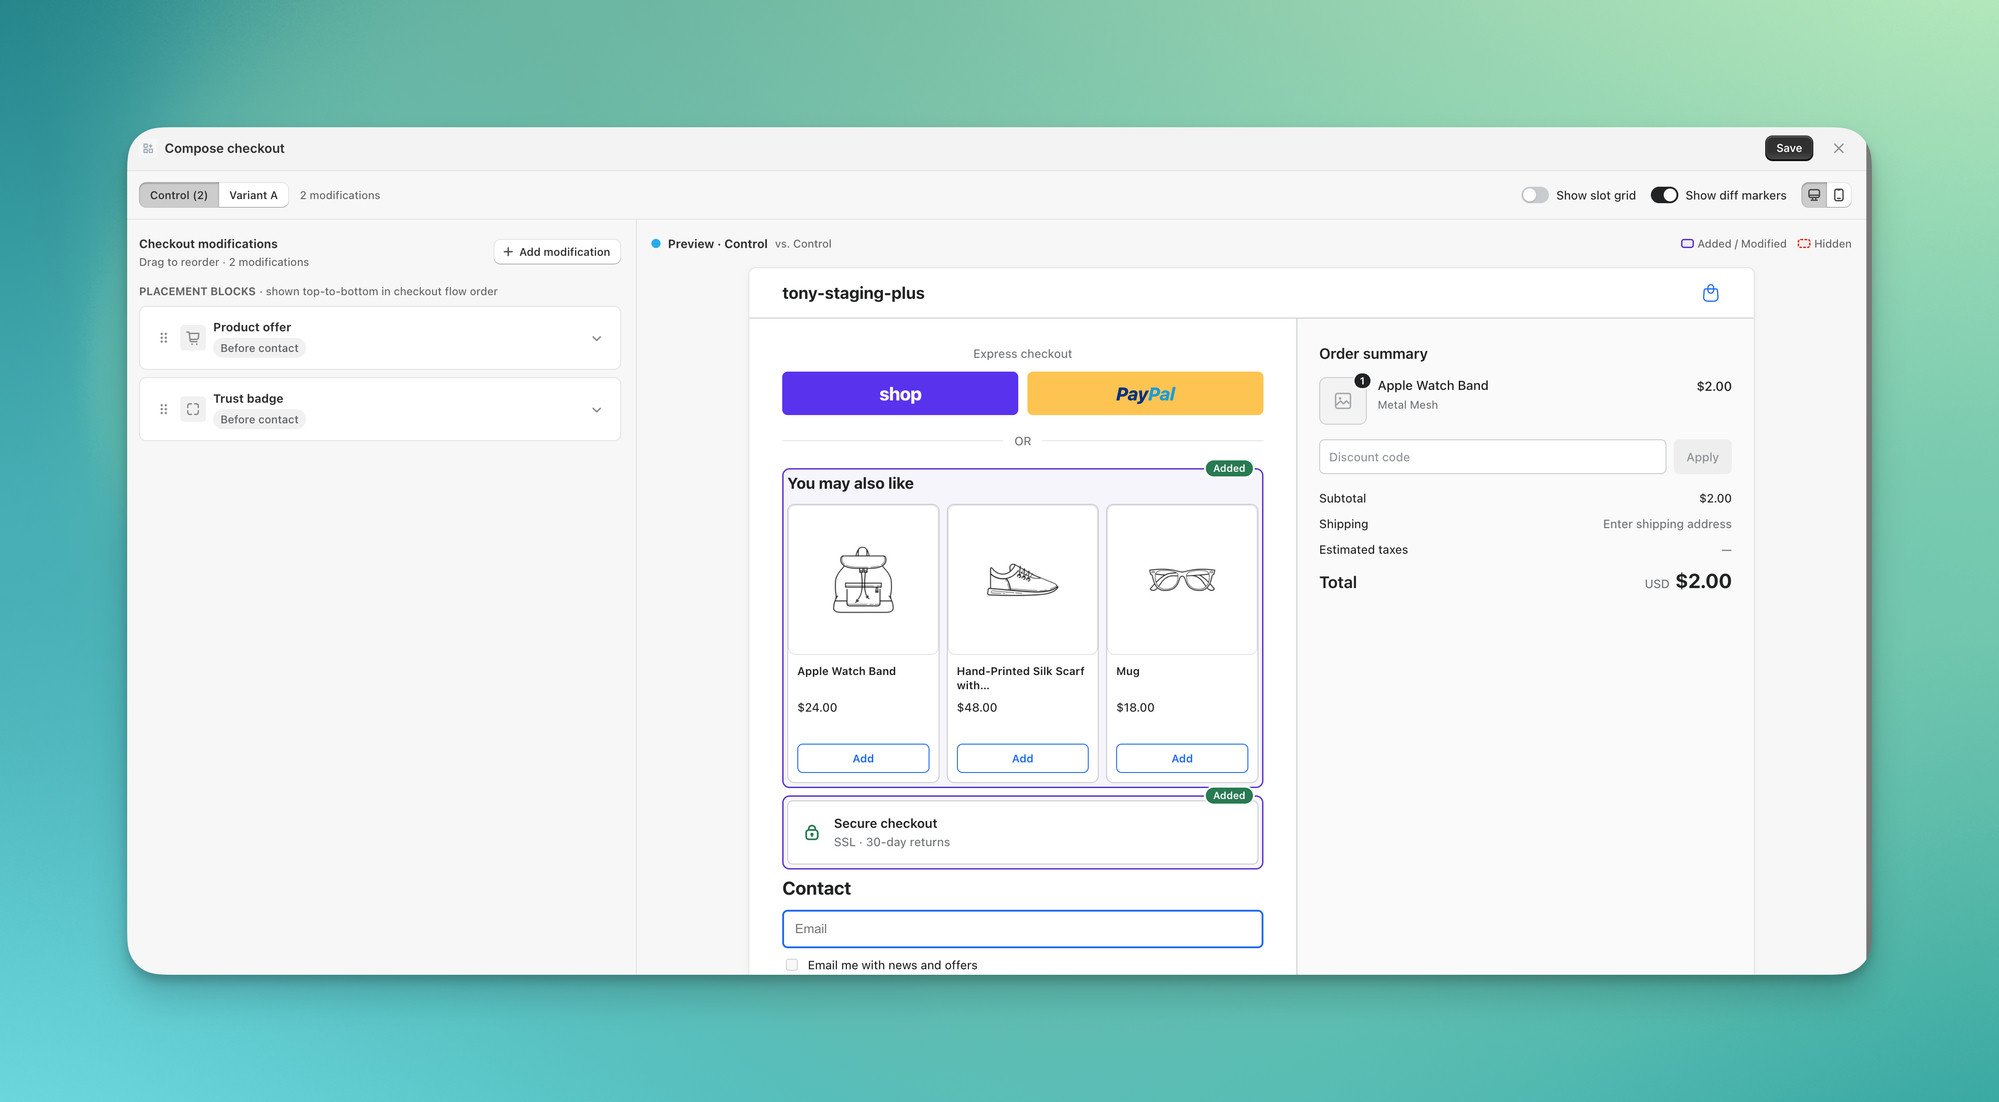The width and height of the screenshot is (1999, 1102).
Task: Click the blue Preview status dot
Action: click(x=656, y=243)
